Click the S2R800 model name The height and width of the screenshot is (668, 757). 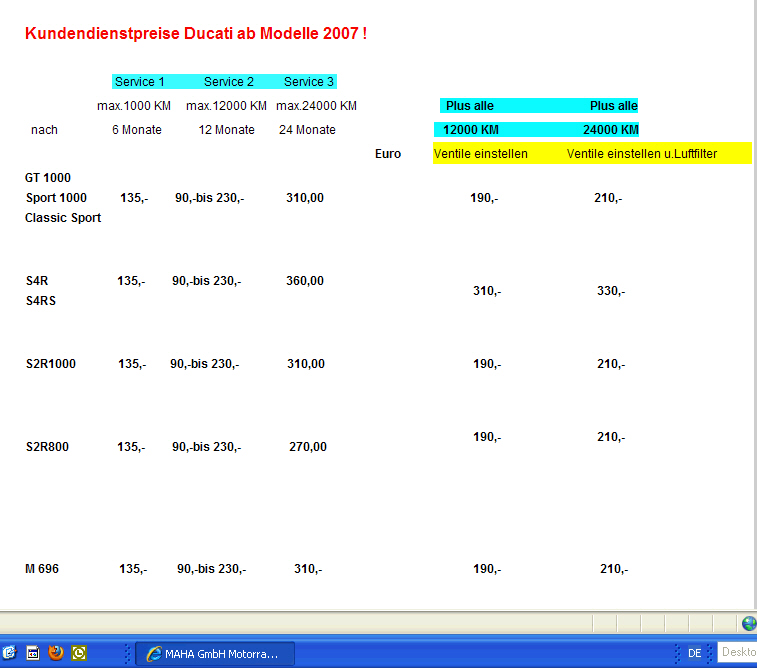[47, 447]
